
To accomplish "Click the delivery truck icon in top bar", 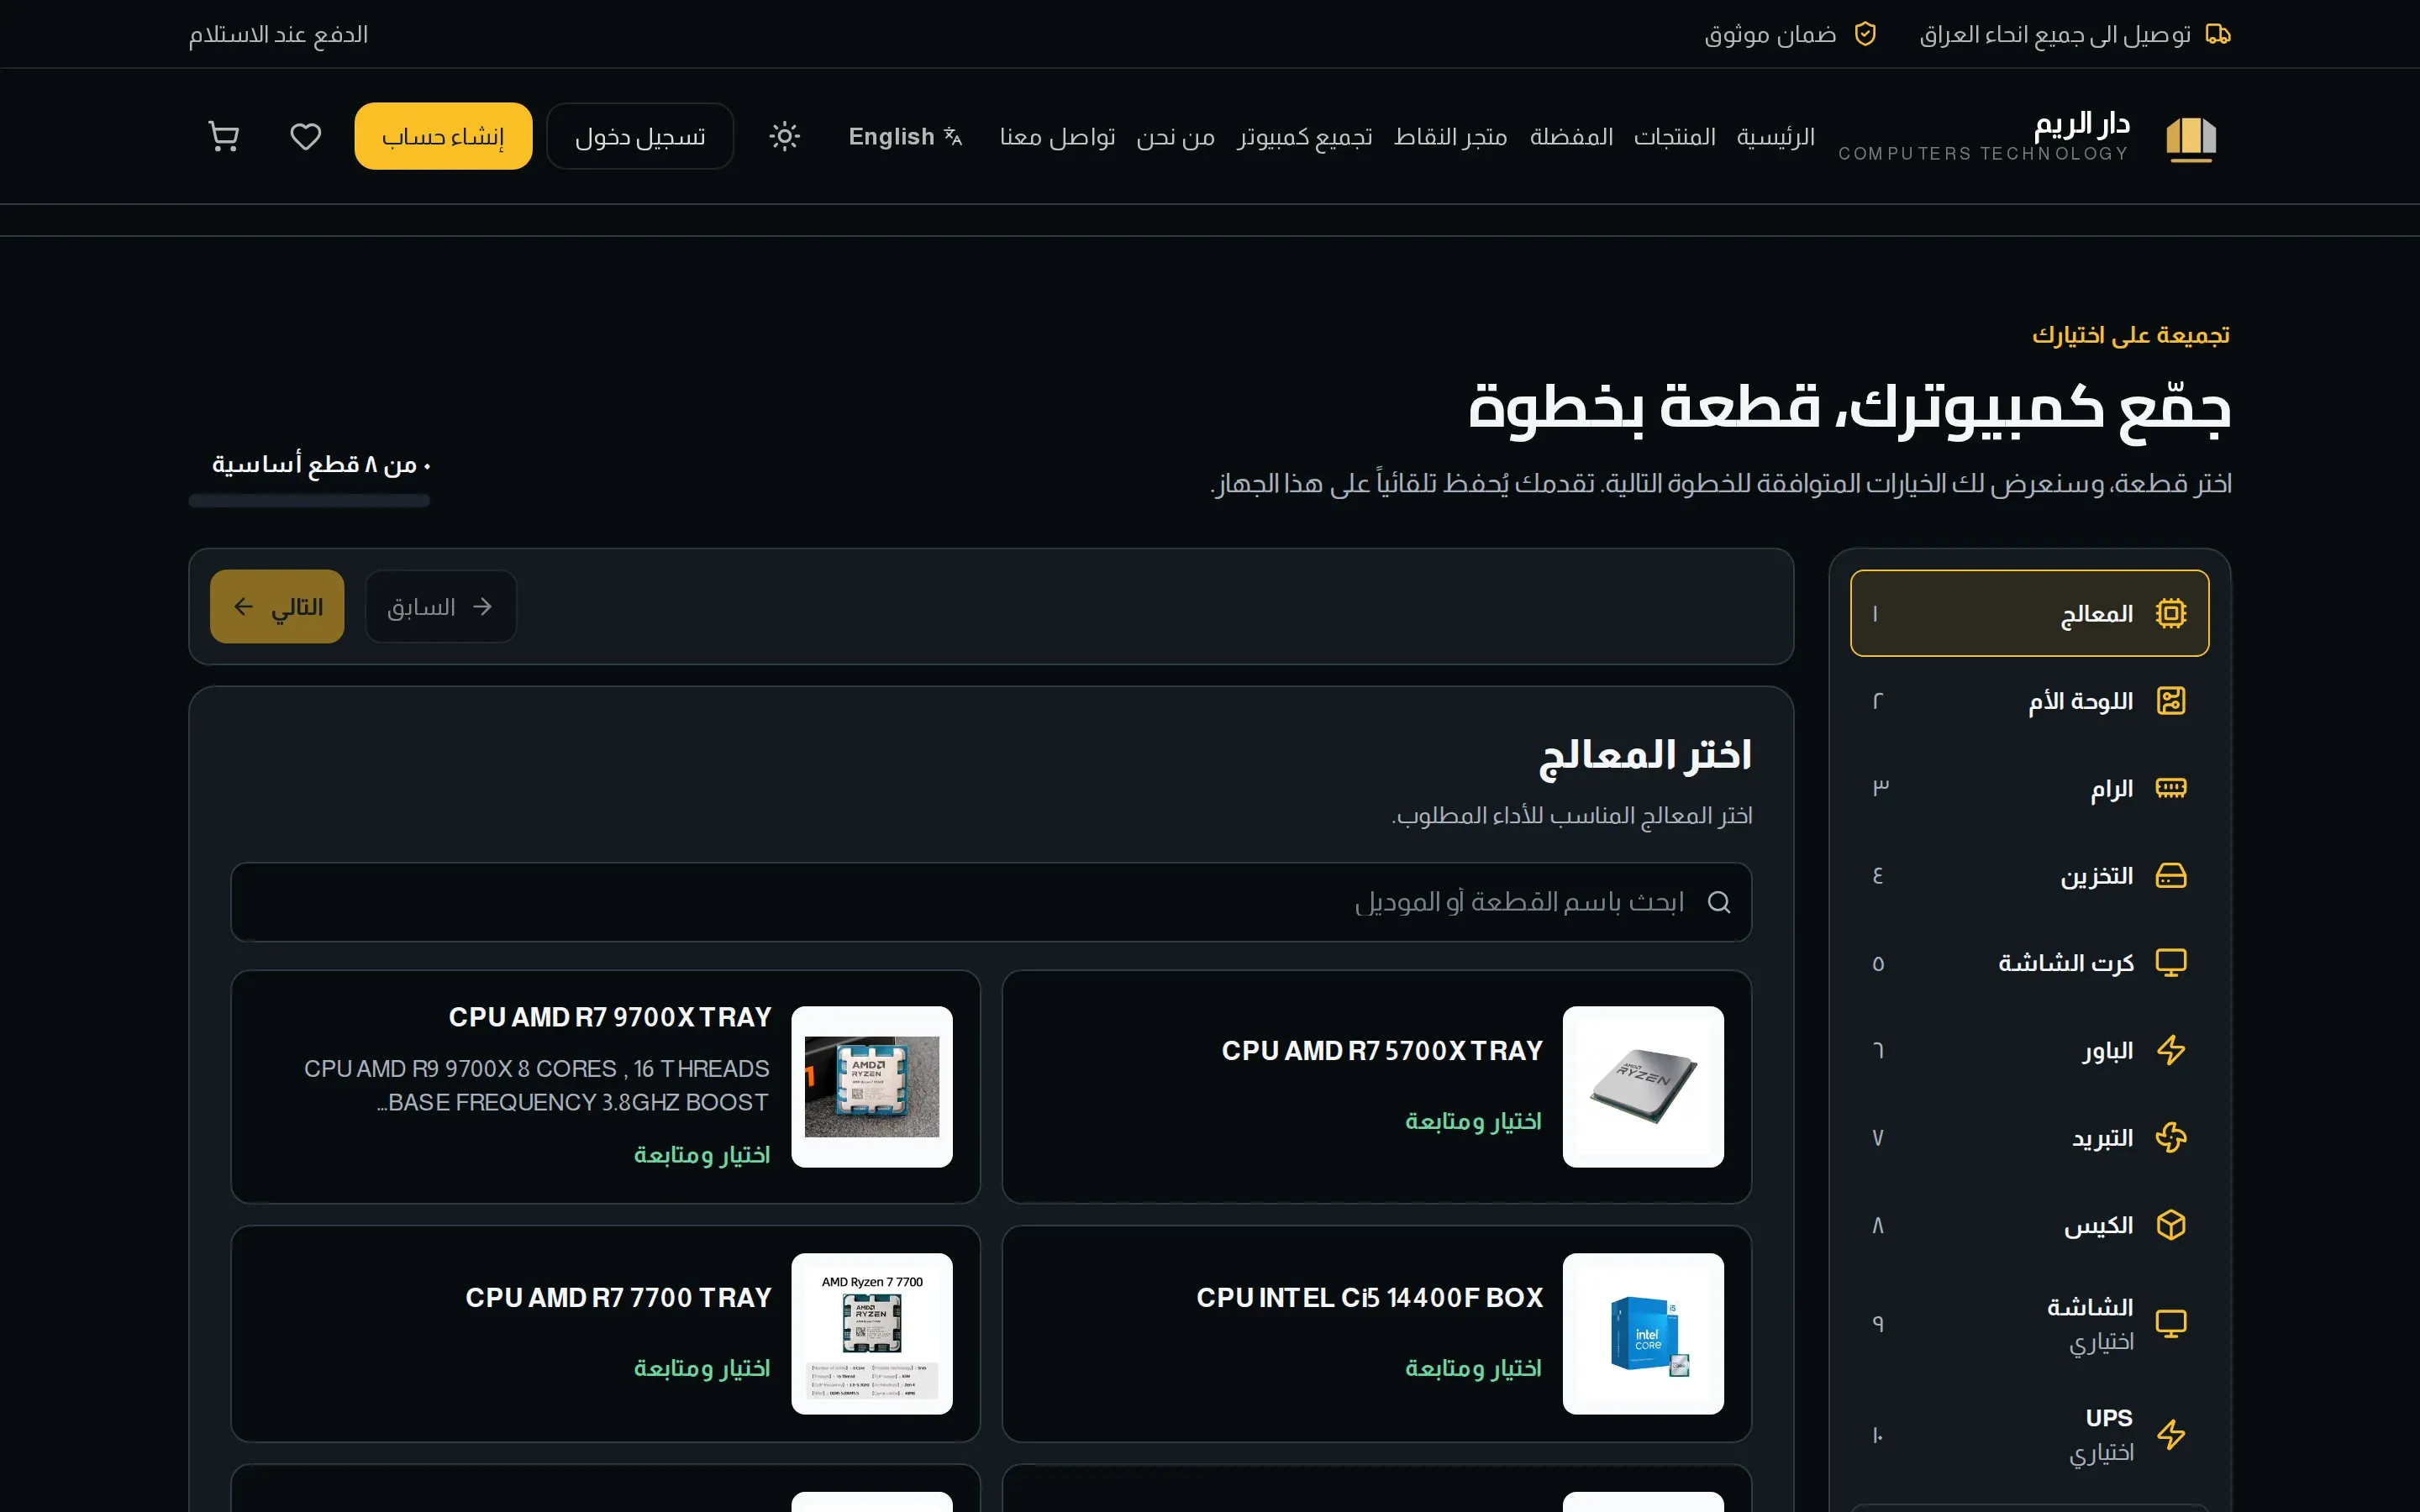I will tap(2218, 34).
